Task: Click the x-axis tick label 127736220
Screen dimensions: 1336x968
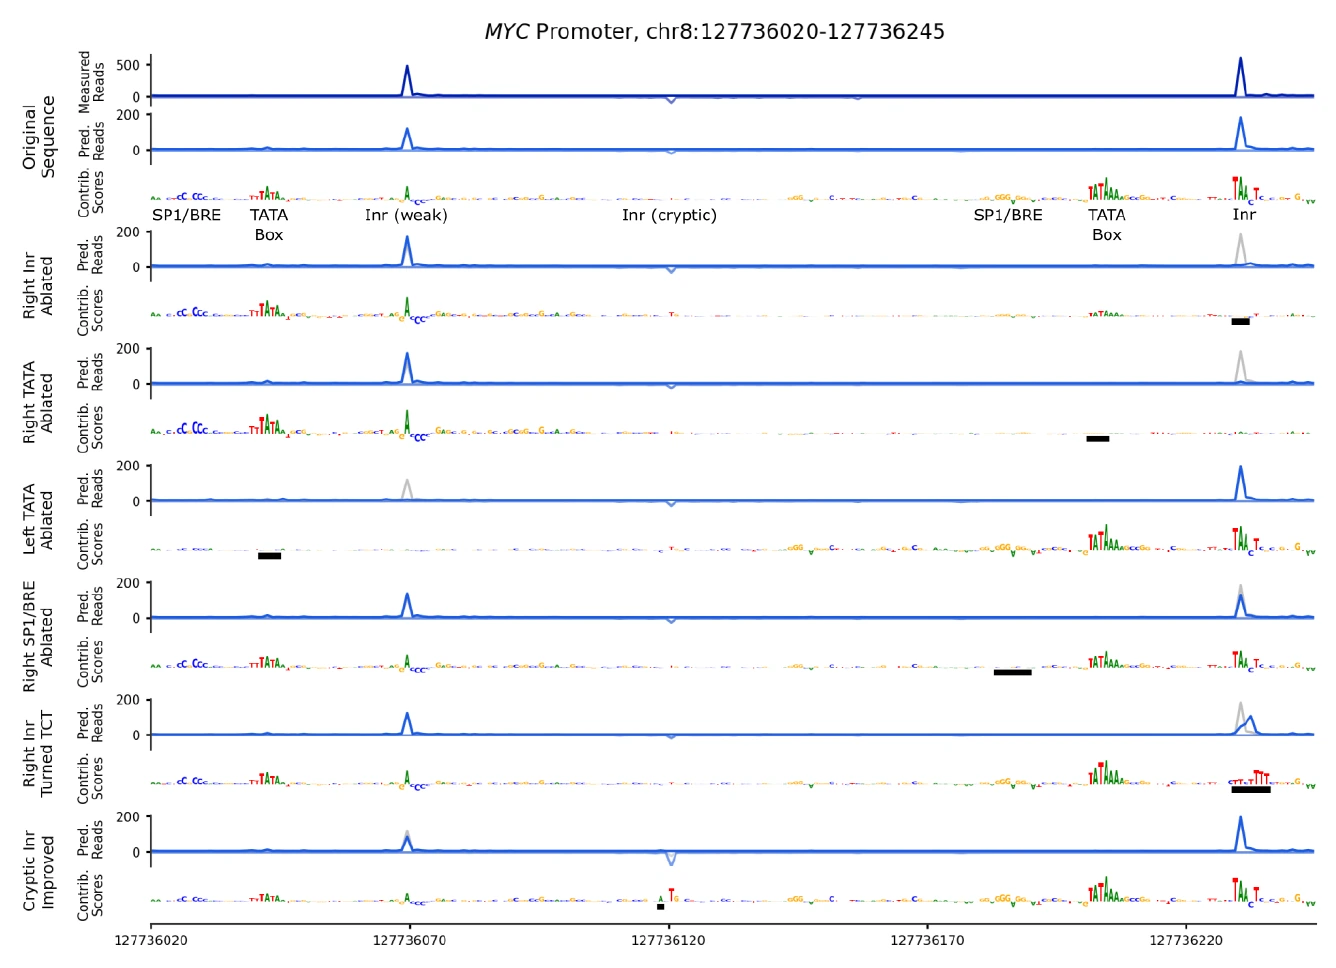Action: click(1186, 940)
